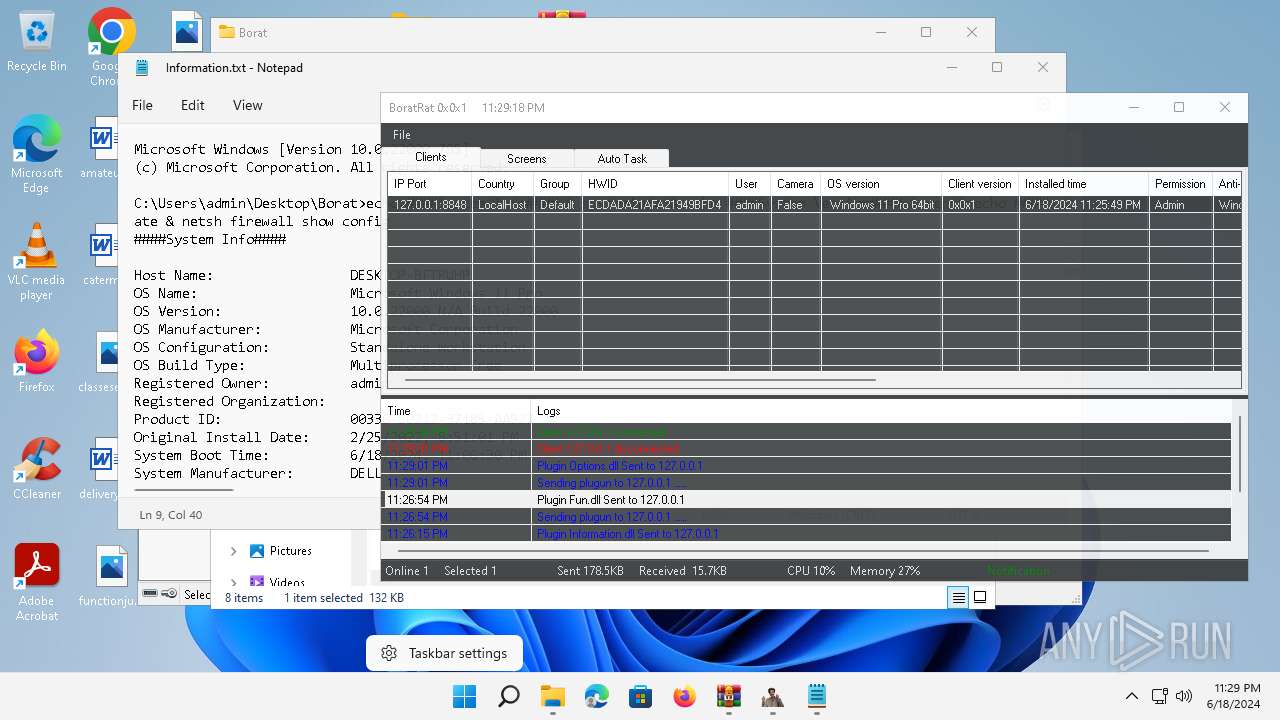Click the Time column header in logs
Viewport: 1280px width, 720px height.
[x=456, y=411]
